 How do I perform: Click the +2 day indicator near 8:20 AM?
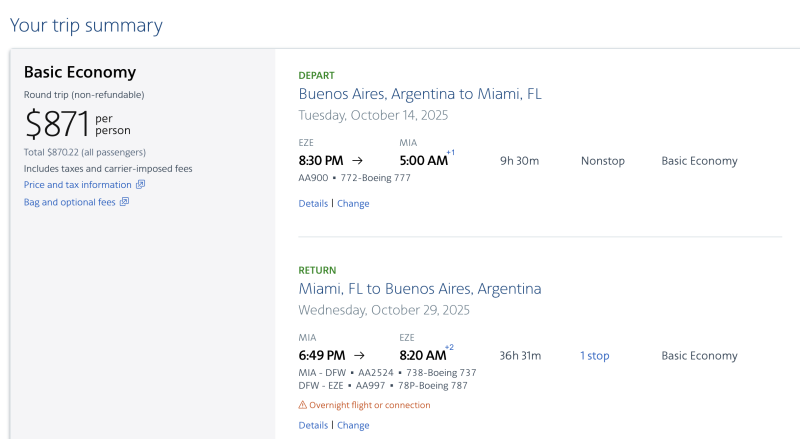click(451, 347)
